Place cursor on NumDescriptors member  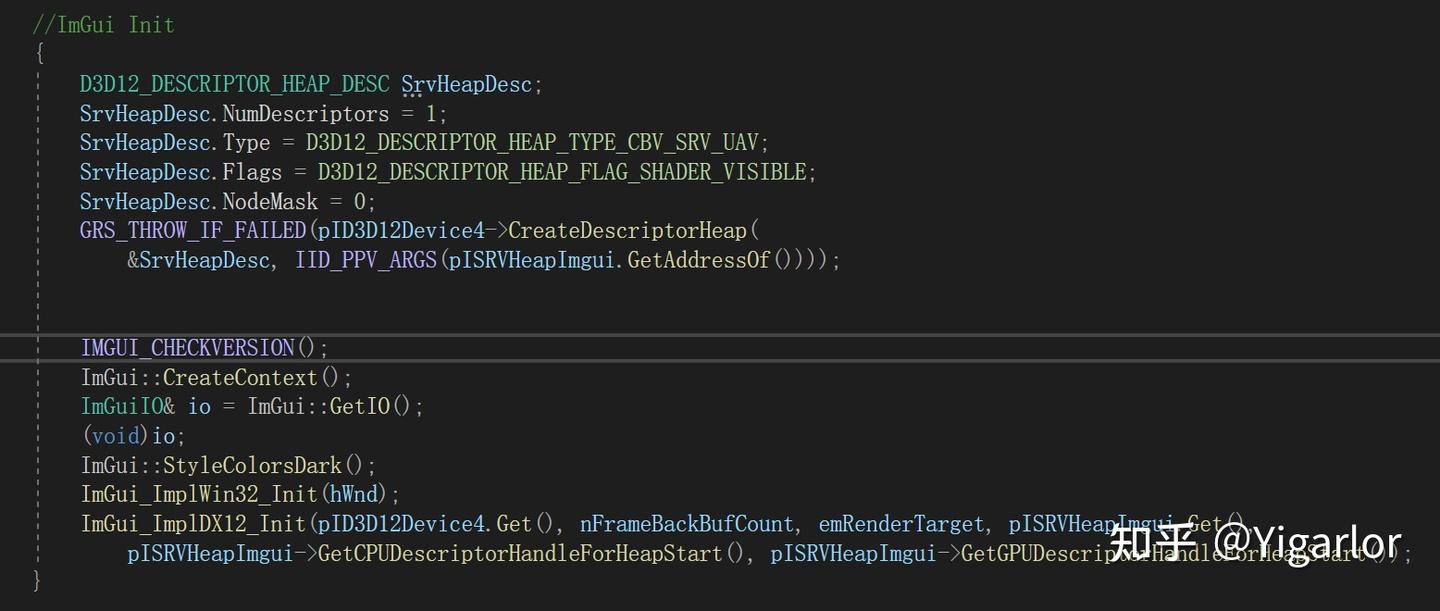pos(305,113)
